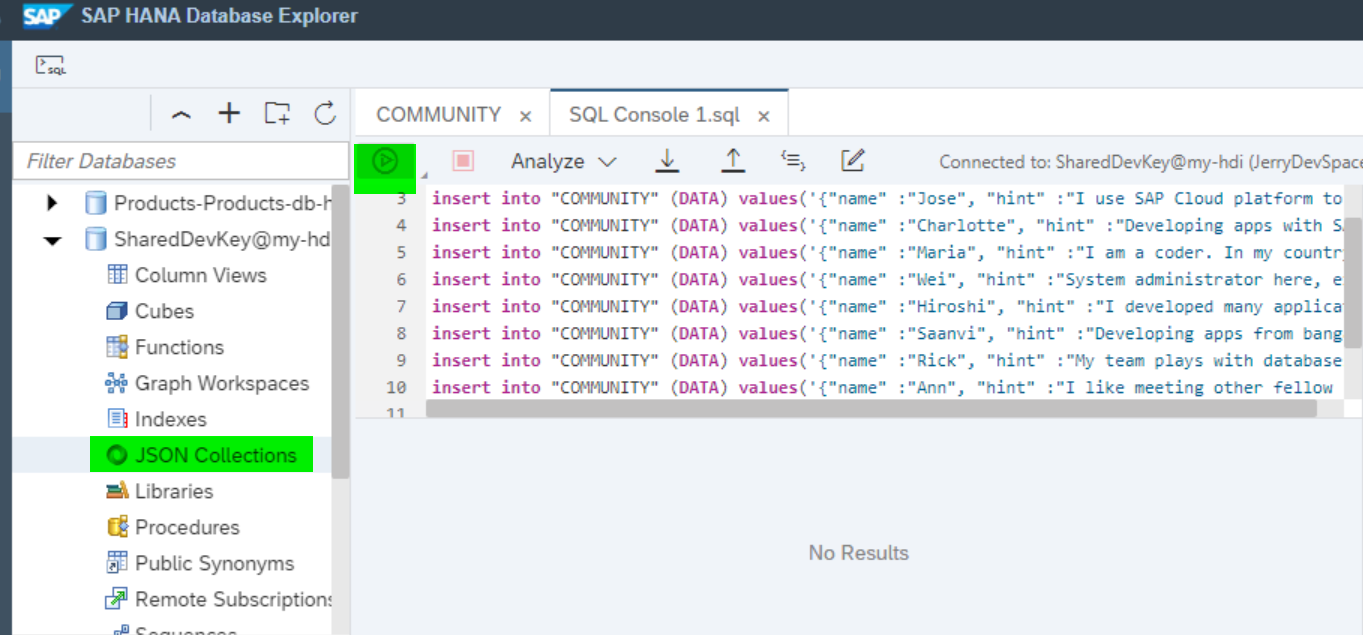Expand the Products-Products-db database node
This screenshot has height=635, width=1363.
(x=52, y=204)
